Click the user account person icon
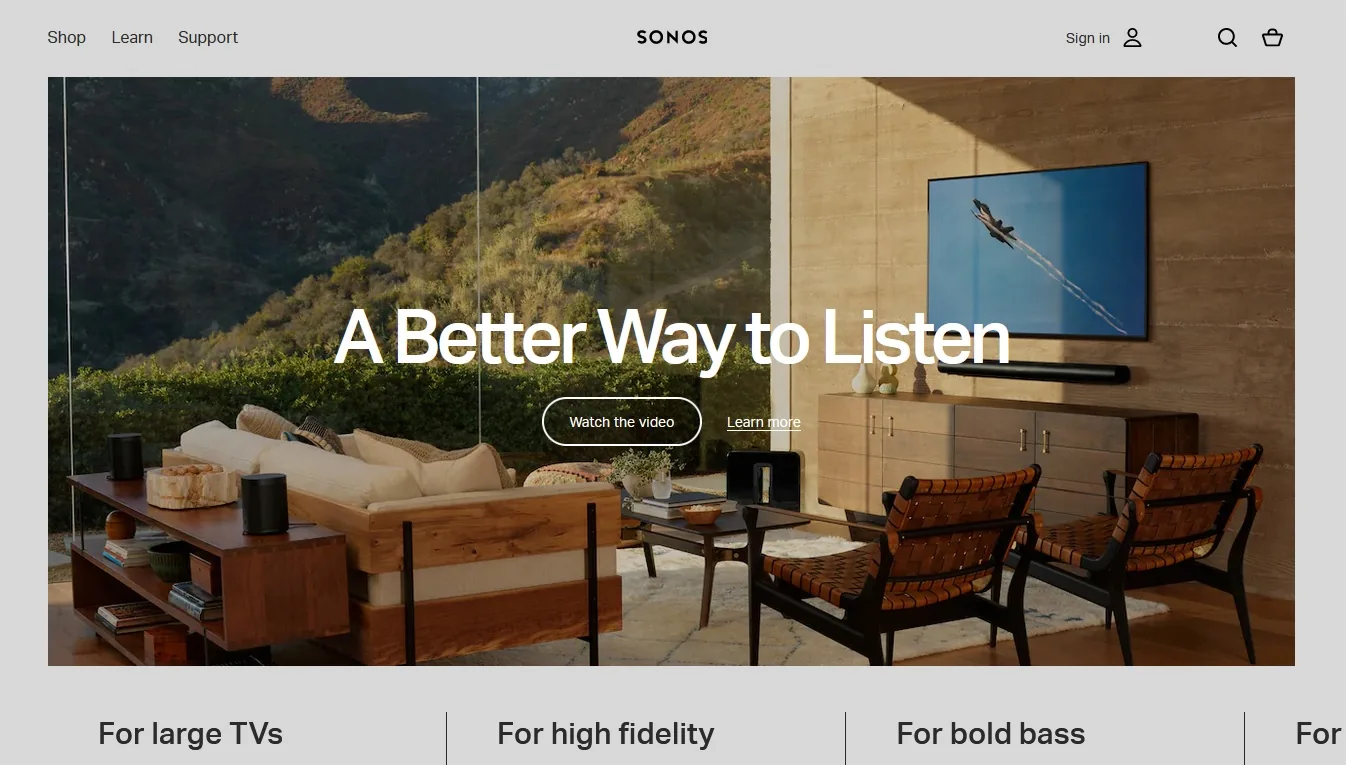 [x=1132, y=38]
